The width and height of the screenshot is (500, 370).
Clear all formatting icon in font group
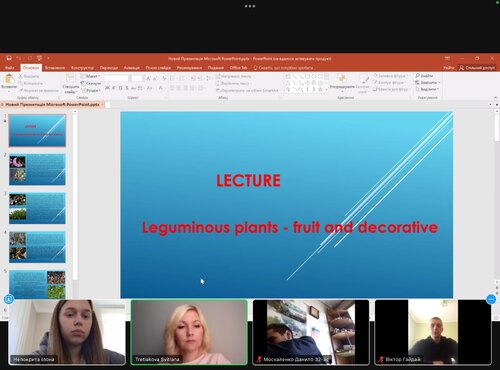tap(164, 79)
